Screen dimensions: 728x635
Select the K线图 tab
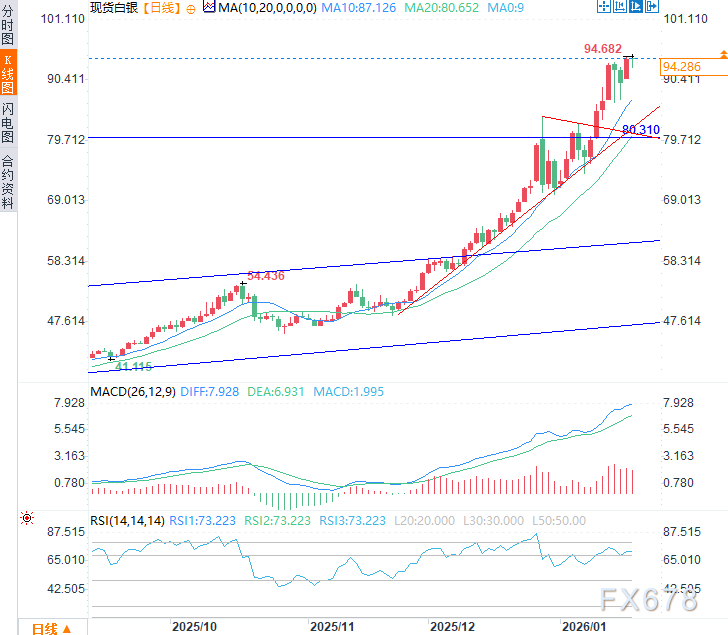8,72
